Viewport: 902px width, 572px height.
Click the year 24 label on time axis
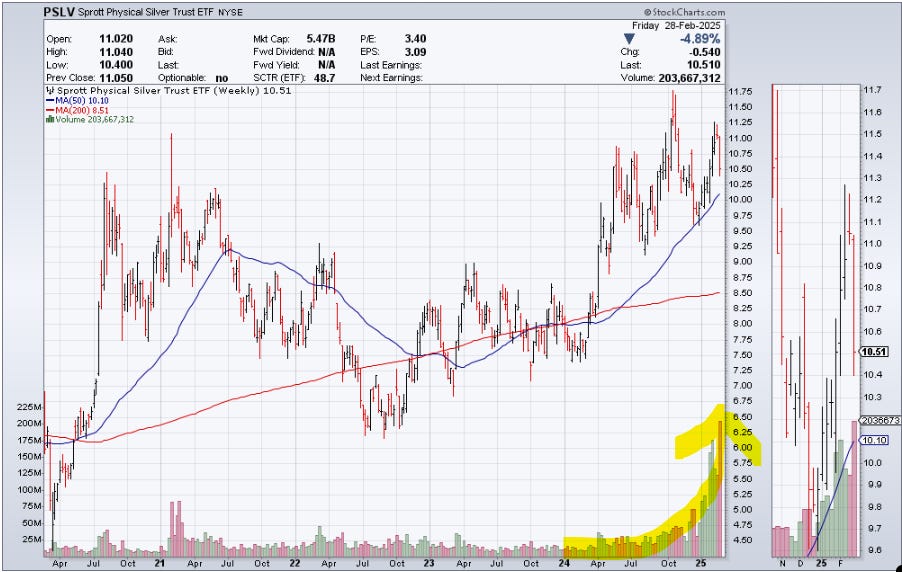click(564, 563)
